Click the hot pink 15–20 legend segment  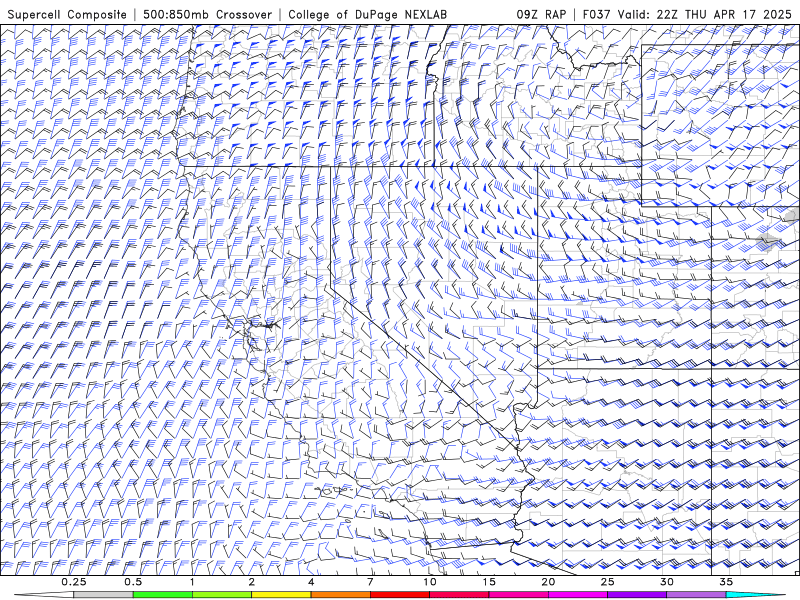coord(518,595)
